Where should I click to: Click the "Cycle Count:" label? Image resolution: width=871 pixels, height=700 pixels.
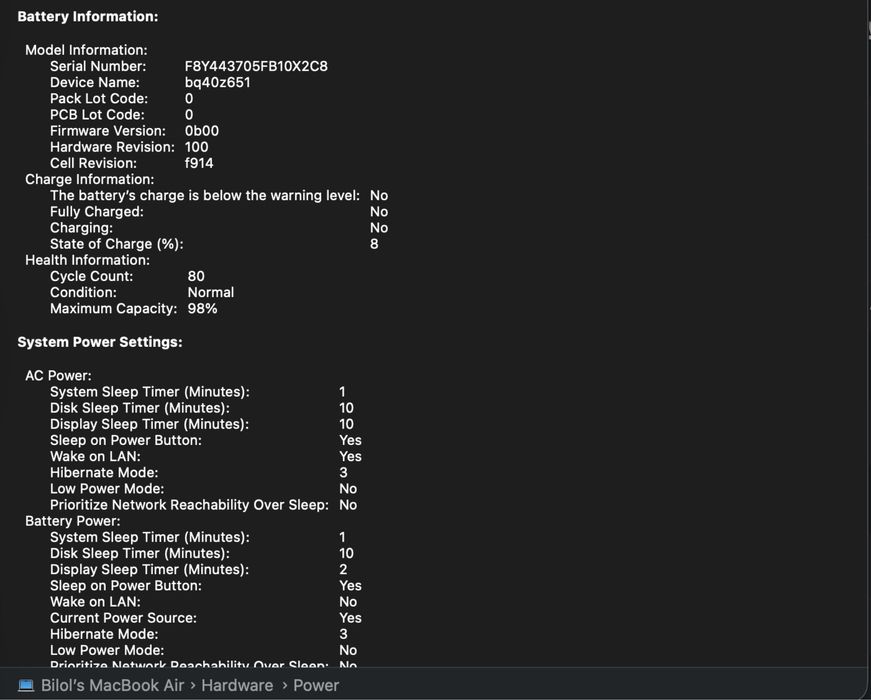point(92,276)
